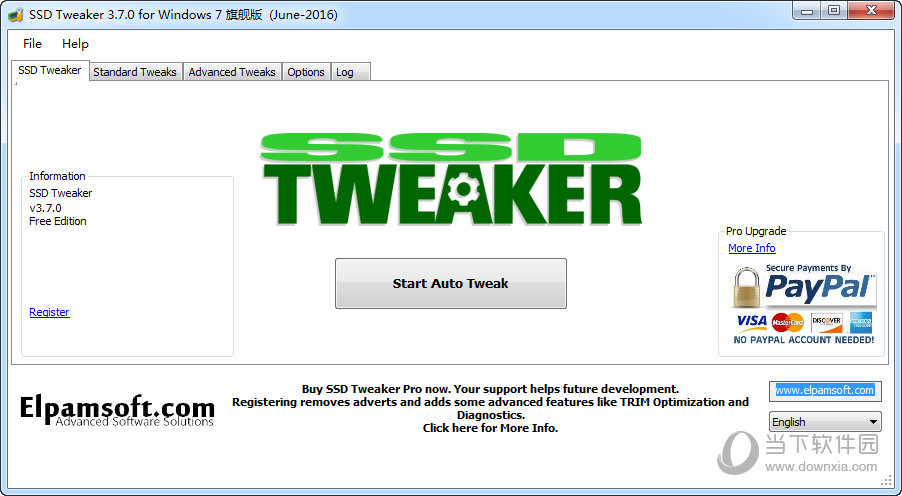Select the SSD Tweaker tab
902x496 pixels.
[x=50, y=70]
